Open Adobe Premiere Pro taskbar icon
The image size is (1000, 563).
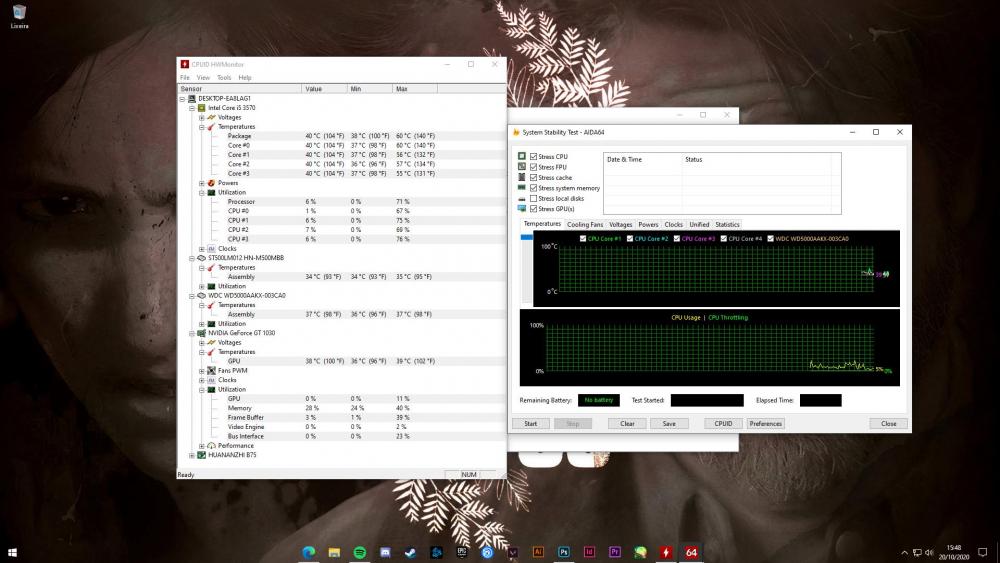(615, 552)
